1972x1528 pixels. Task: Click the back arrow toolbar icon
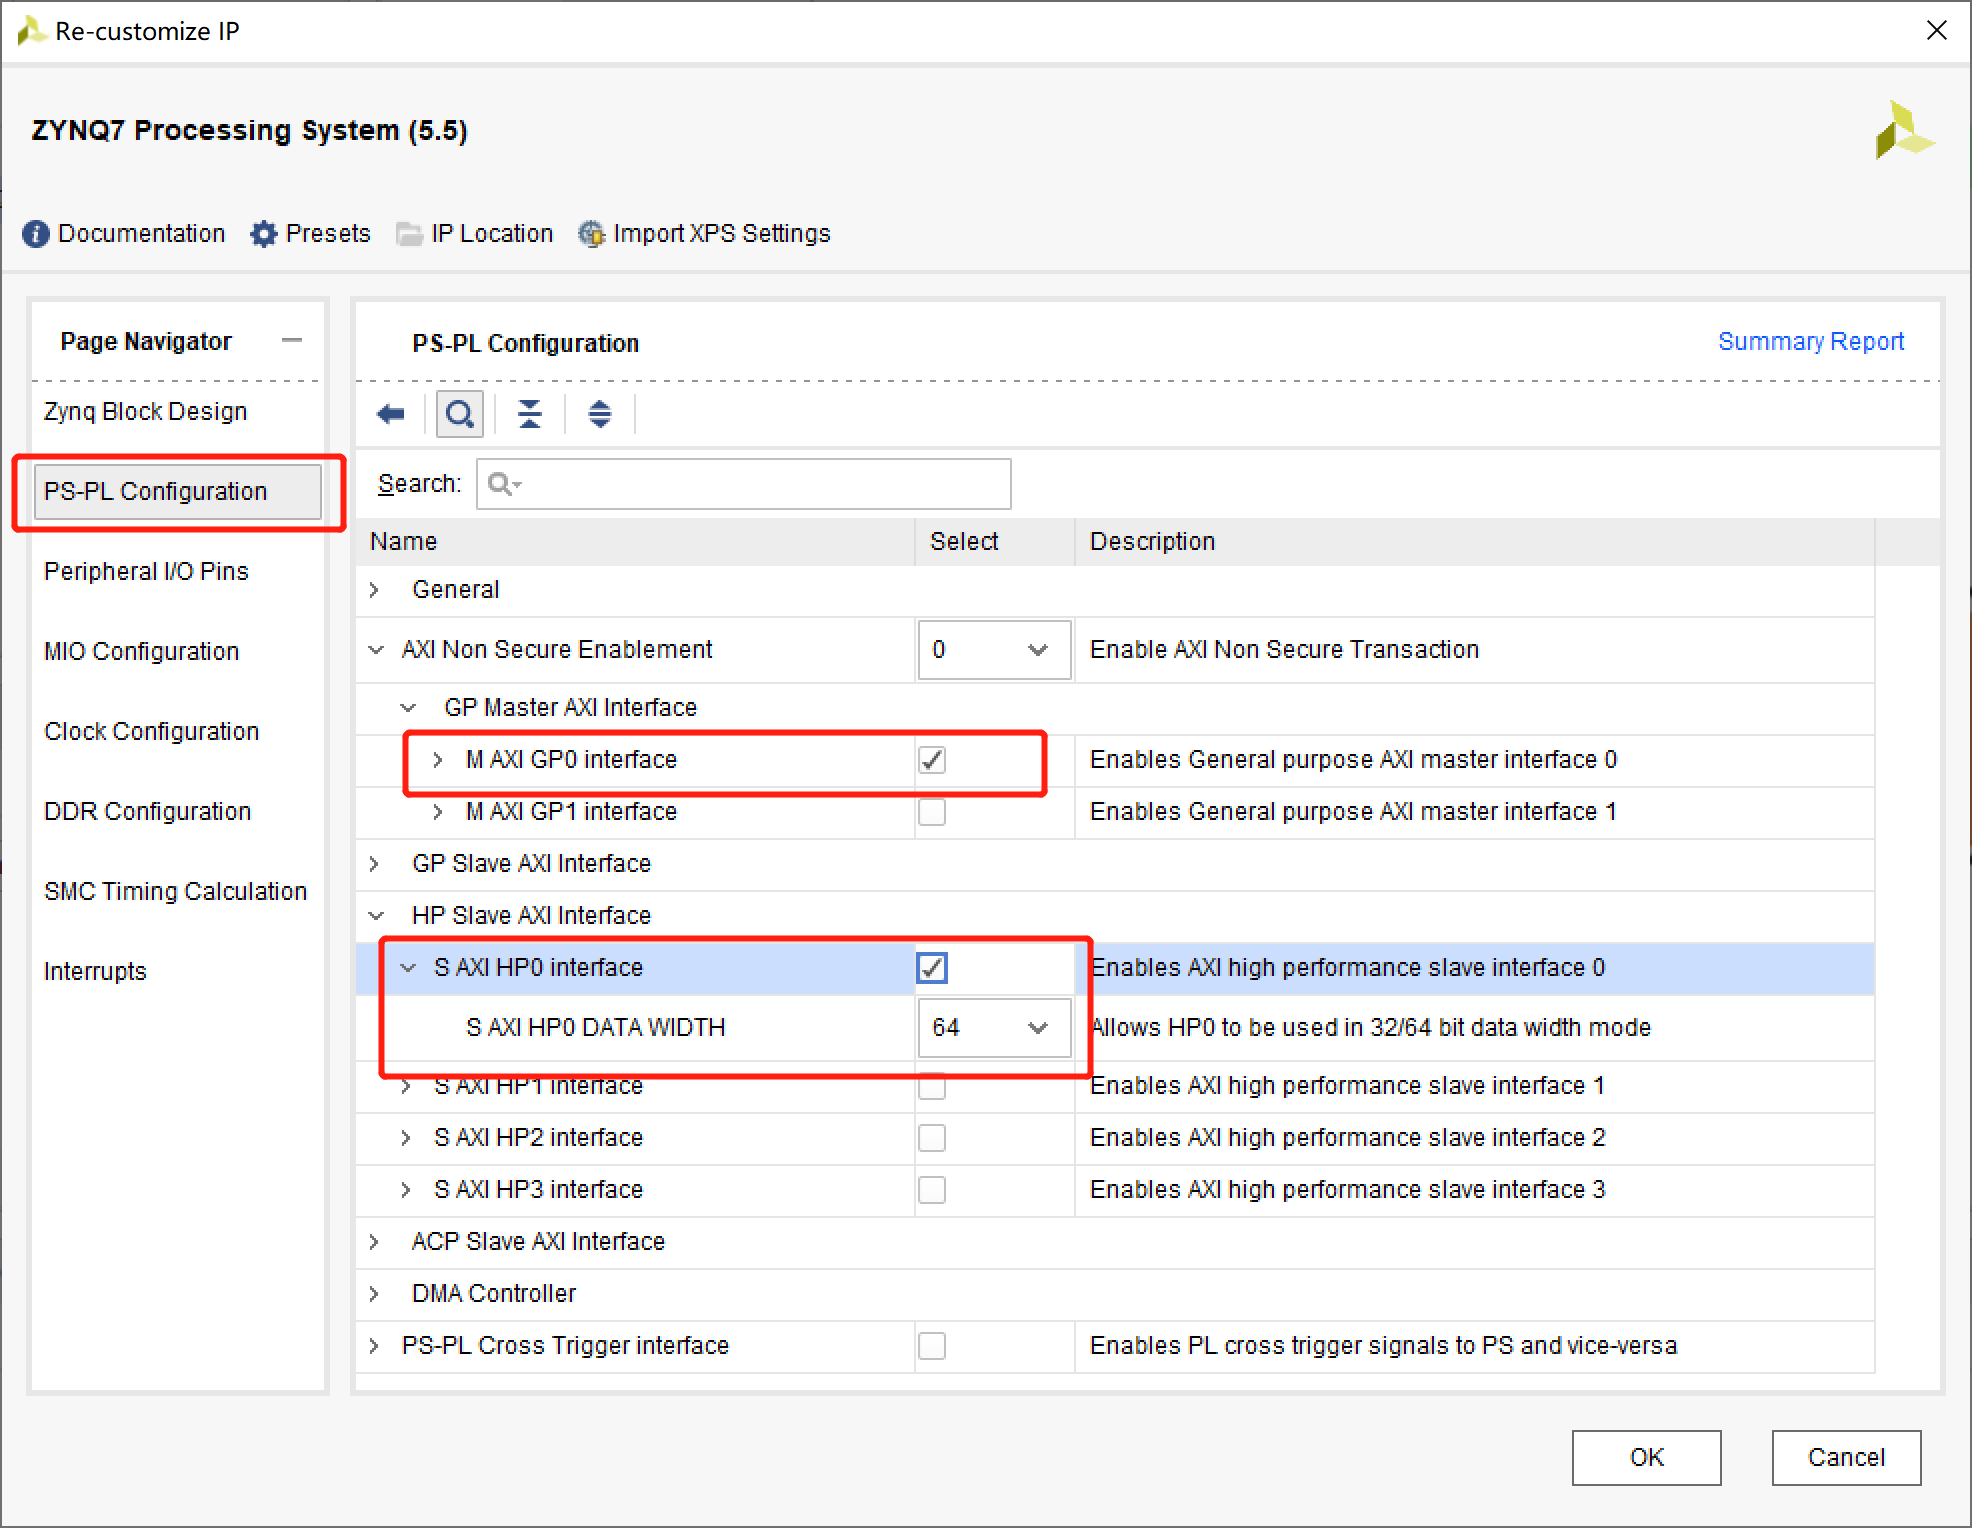click(x=390, y=414)
